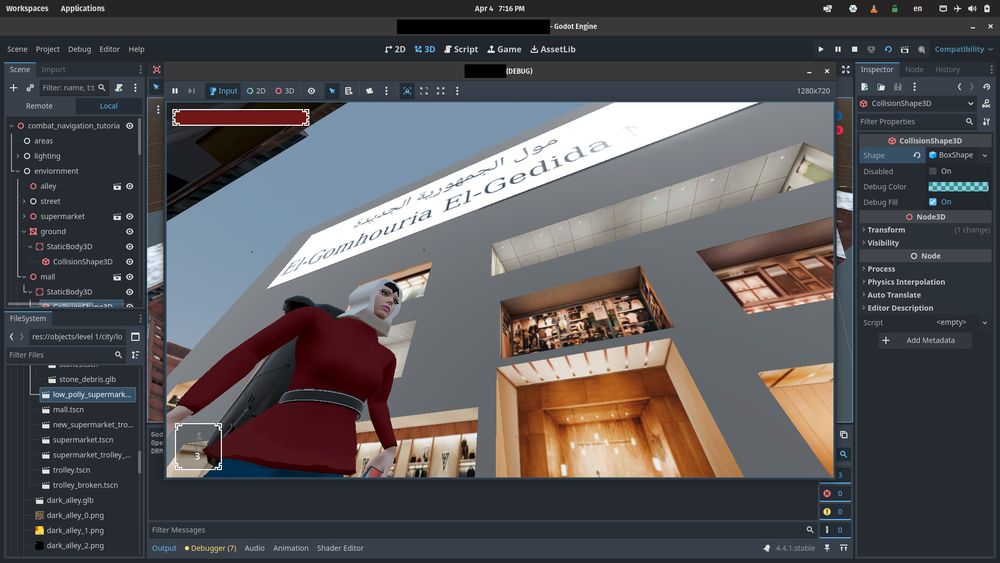The height and width of the screenshot is (563, 1000).
Task: Run the project with the play button
Action: coord(821,49)
